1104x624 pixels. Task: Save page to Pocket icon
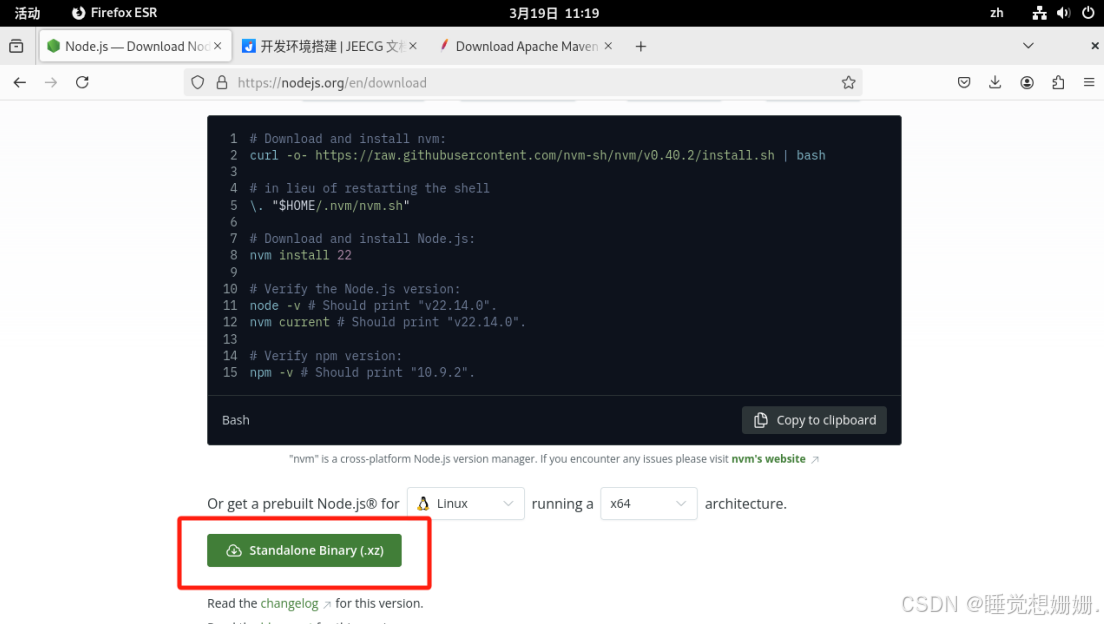962,82
